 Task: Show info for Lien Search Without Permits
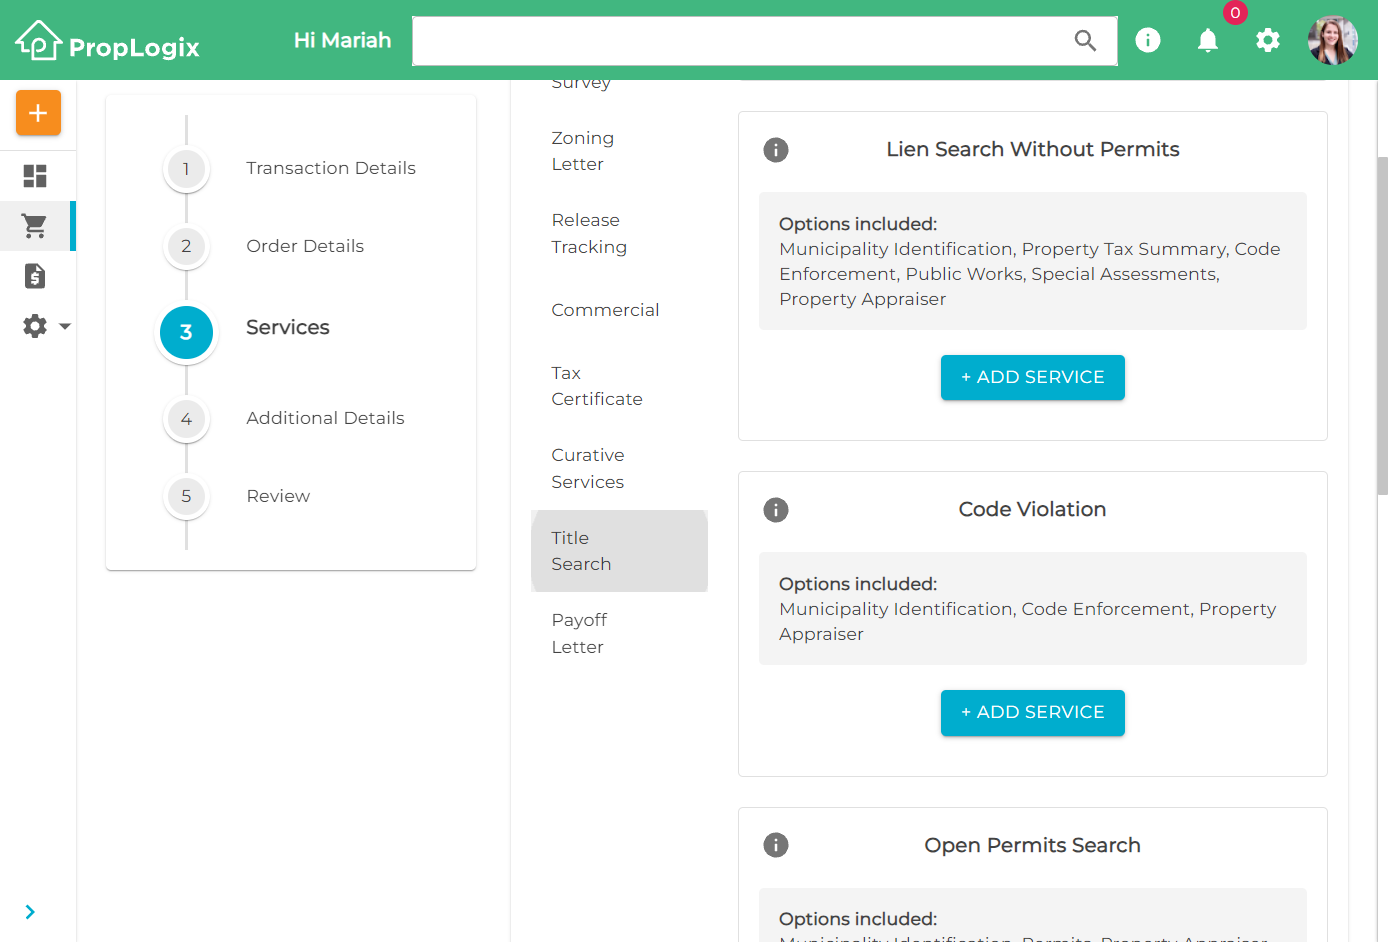click(x=776, y=150)
